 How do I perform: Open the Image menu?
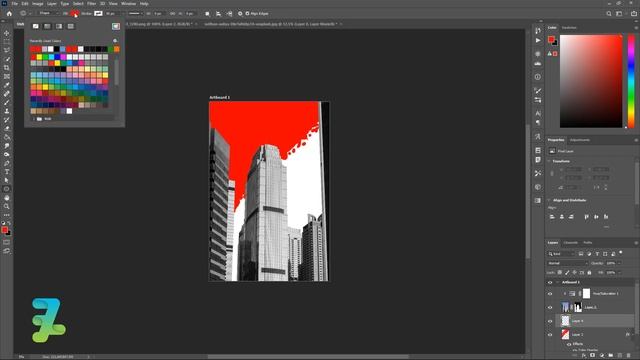pos(38,4)
